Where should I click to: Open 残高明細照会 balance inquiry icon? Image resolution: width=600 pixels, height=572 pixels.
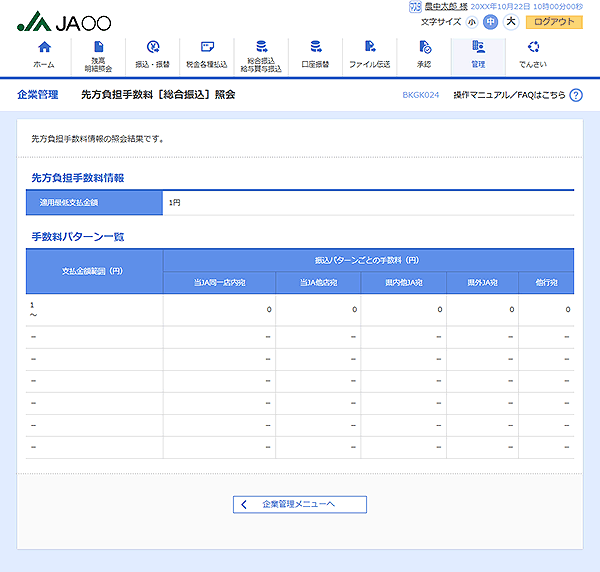(x=98, y=47)
